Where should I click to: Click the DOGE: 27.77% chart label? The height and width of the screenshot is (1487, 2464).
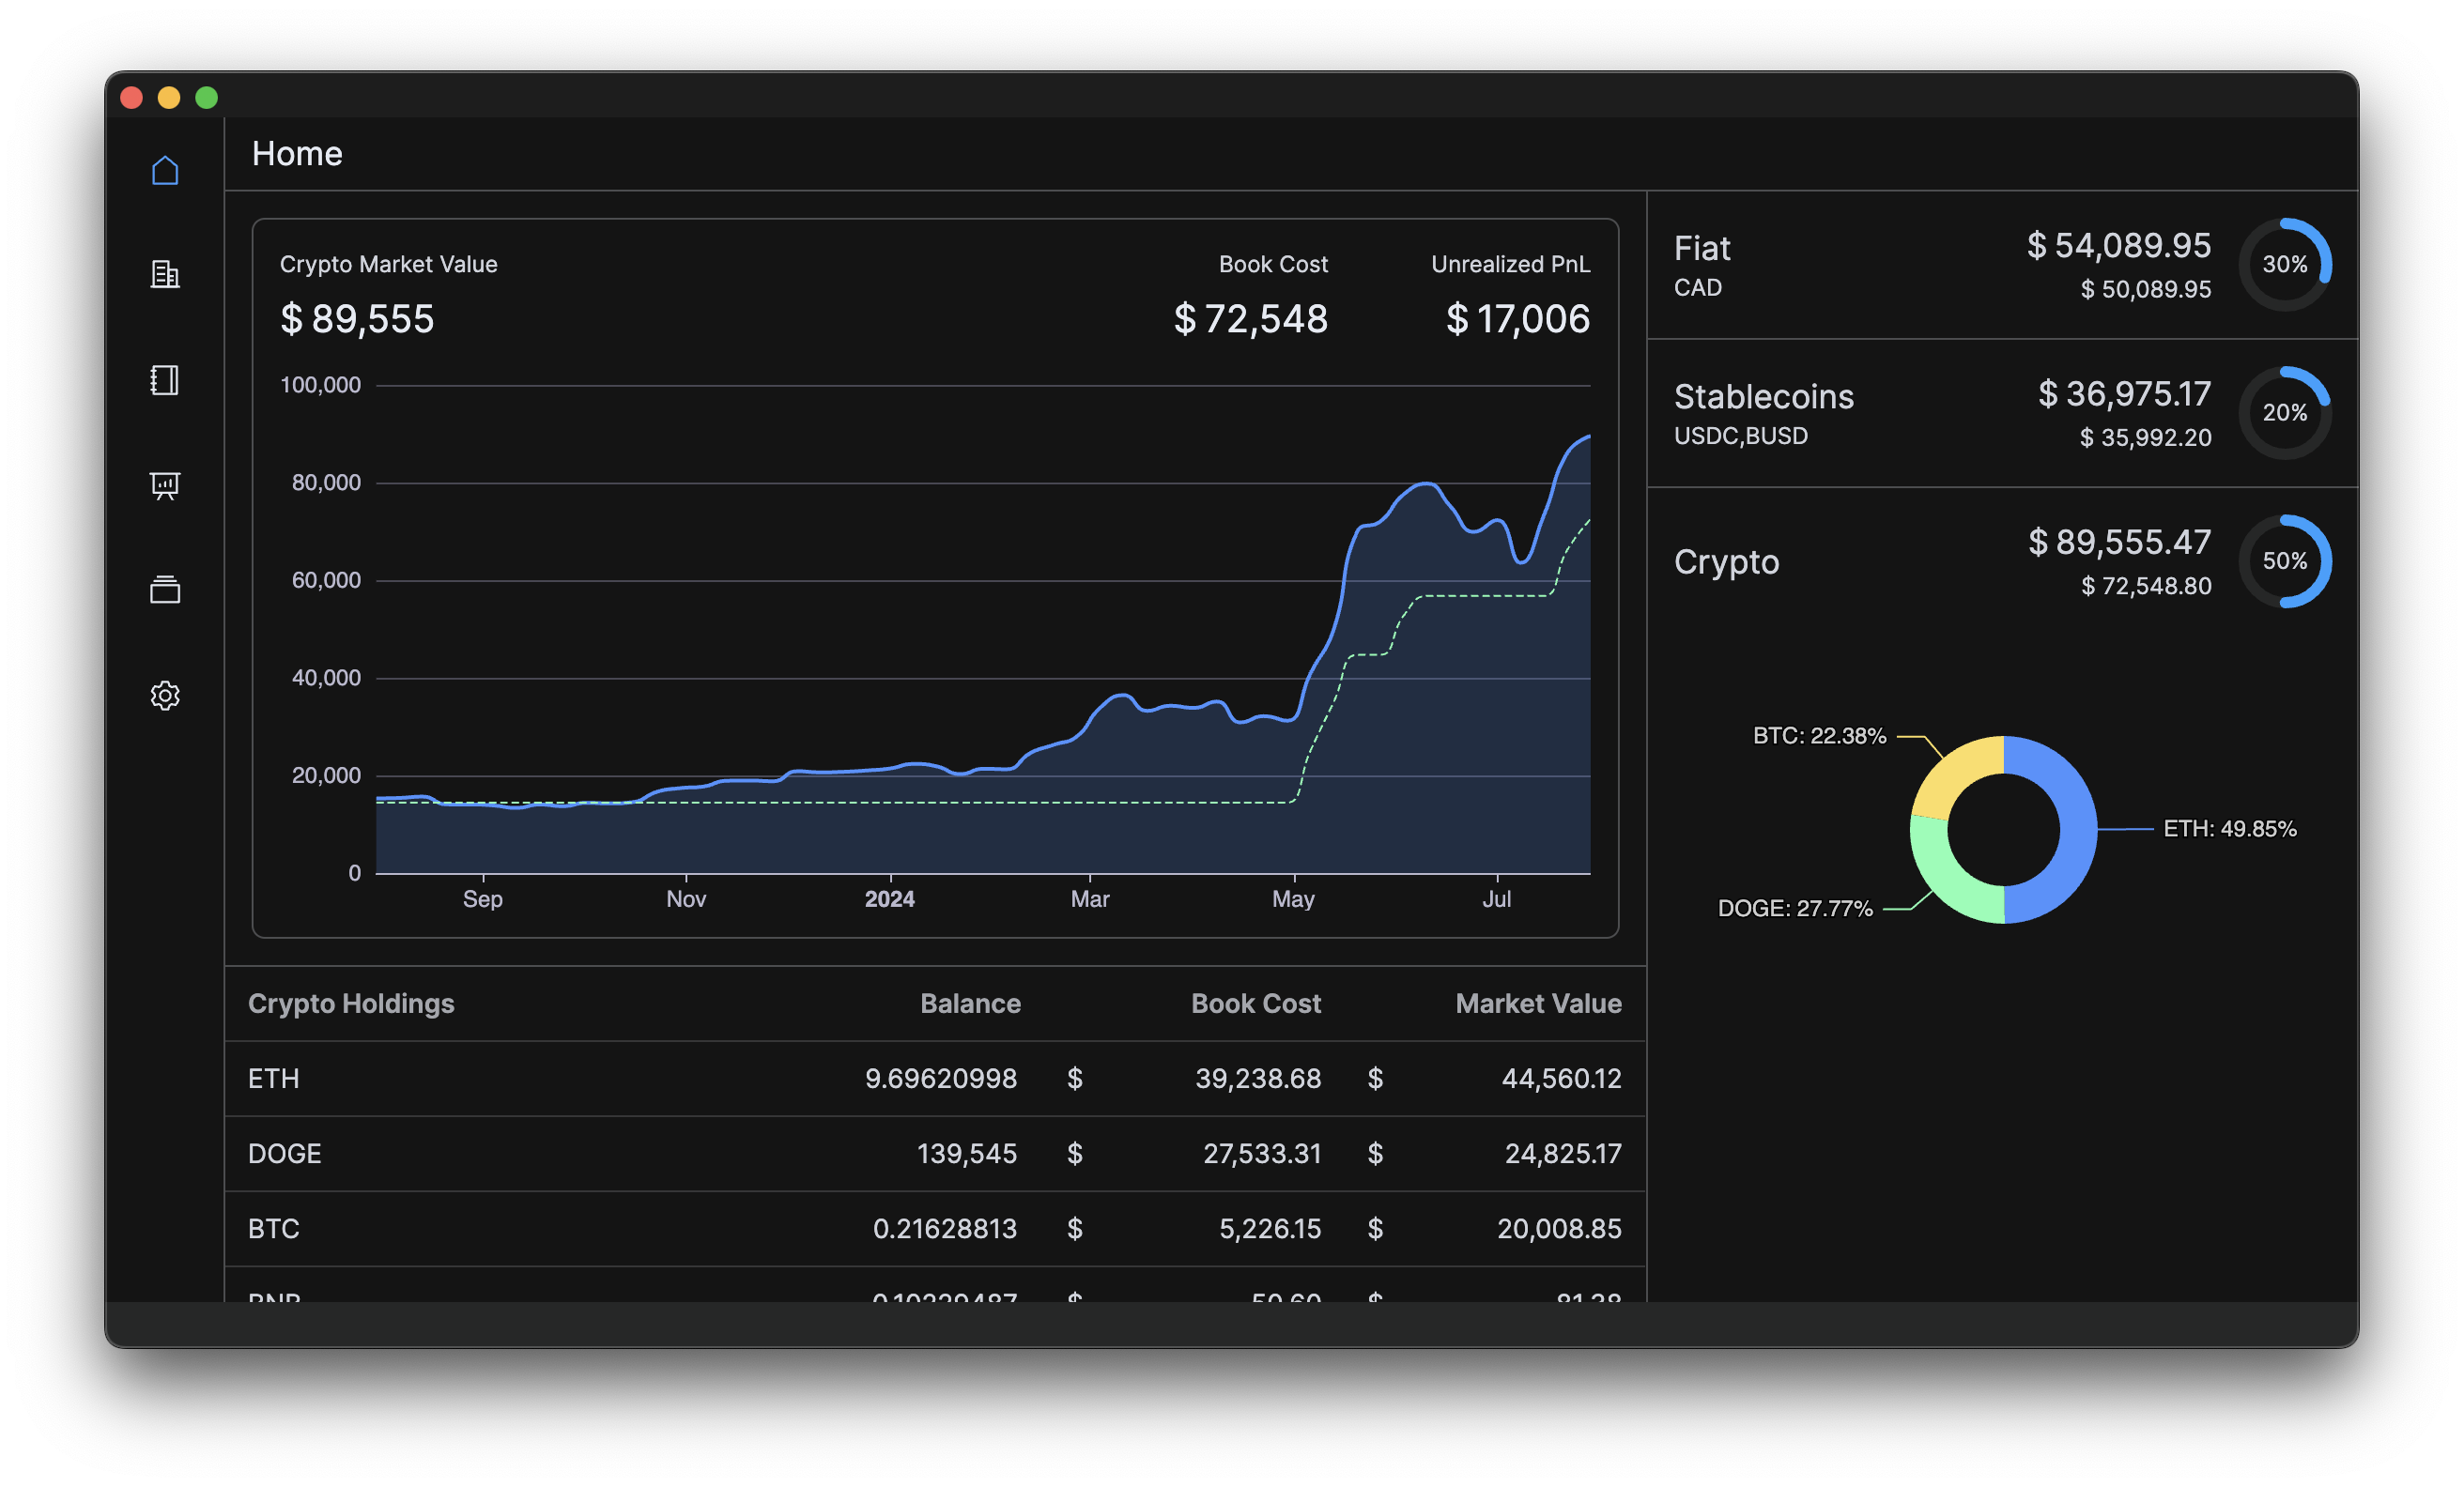tap(1794, 908)
